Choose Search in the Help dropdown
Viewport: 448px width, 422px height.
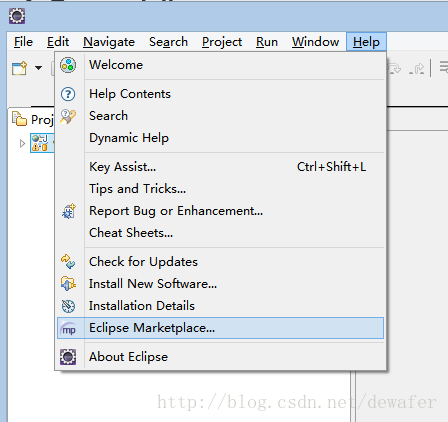220,116
